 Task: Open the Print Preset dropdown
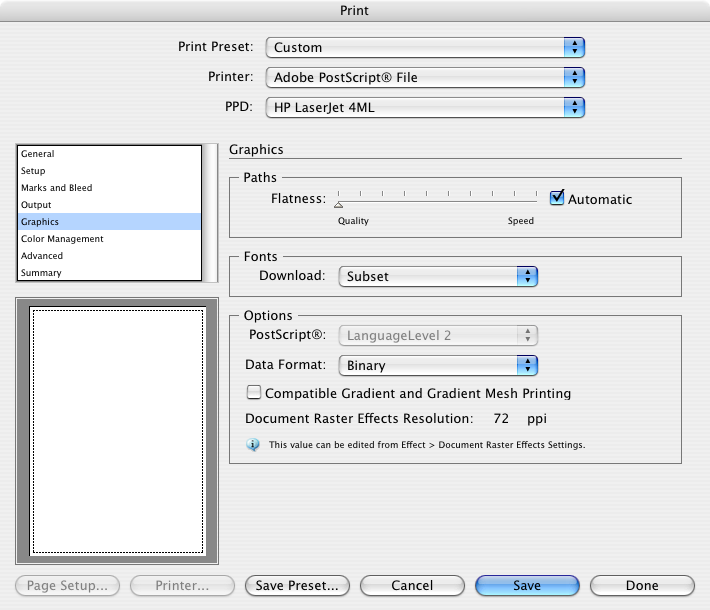coord(424,47)
